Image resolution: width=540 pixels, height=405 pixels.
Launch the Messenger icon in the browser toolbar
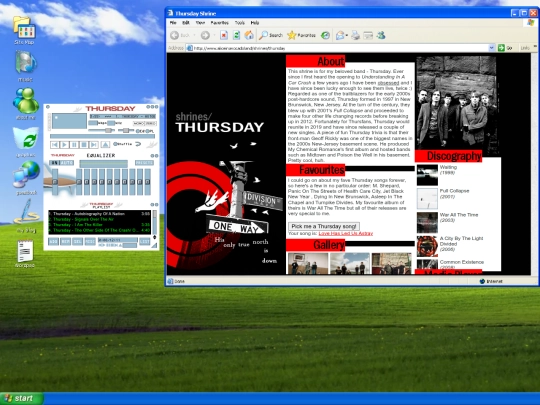coord(381,35)
